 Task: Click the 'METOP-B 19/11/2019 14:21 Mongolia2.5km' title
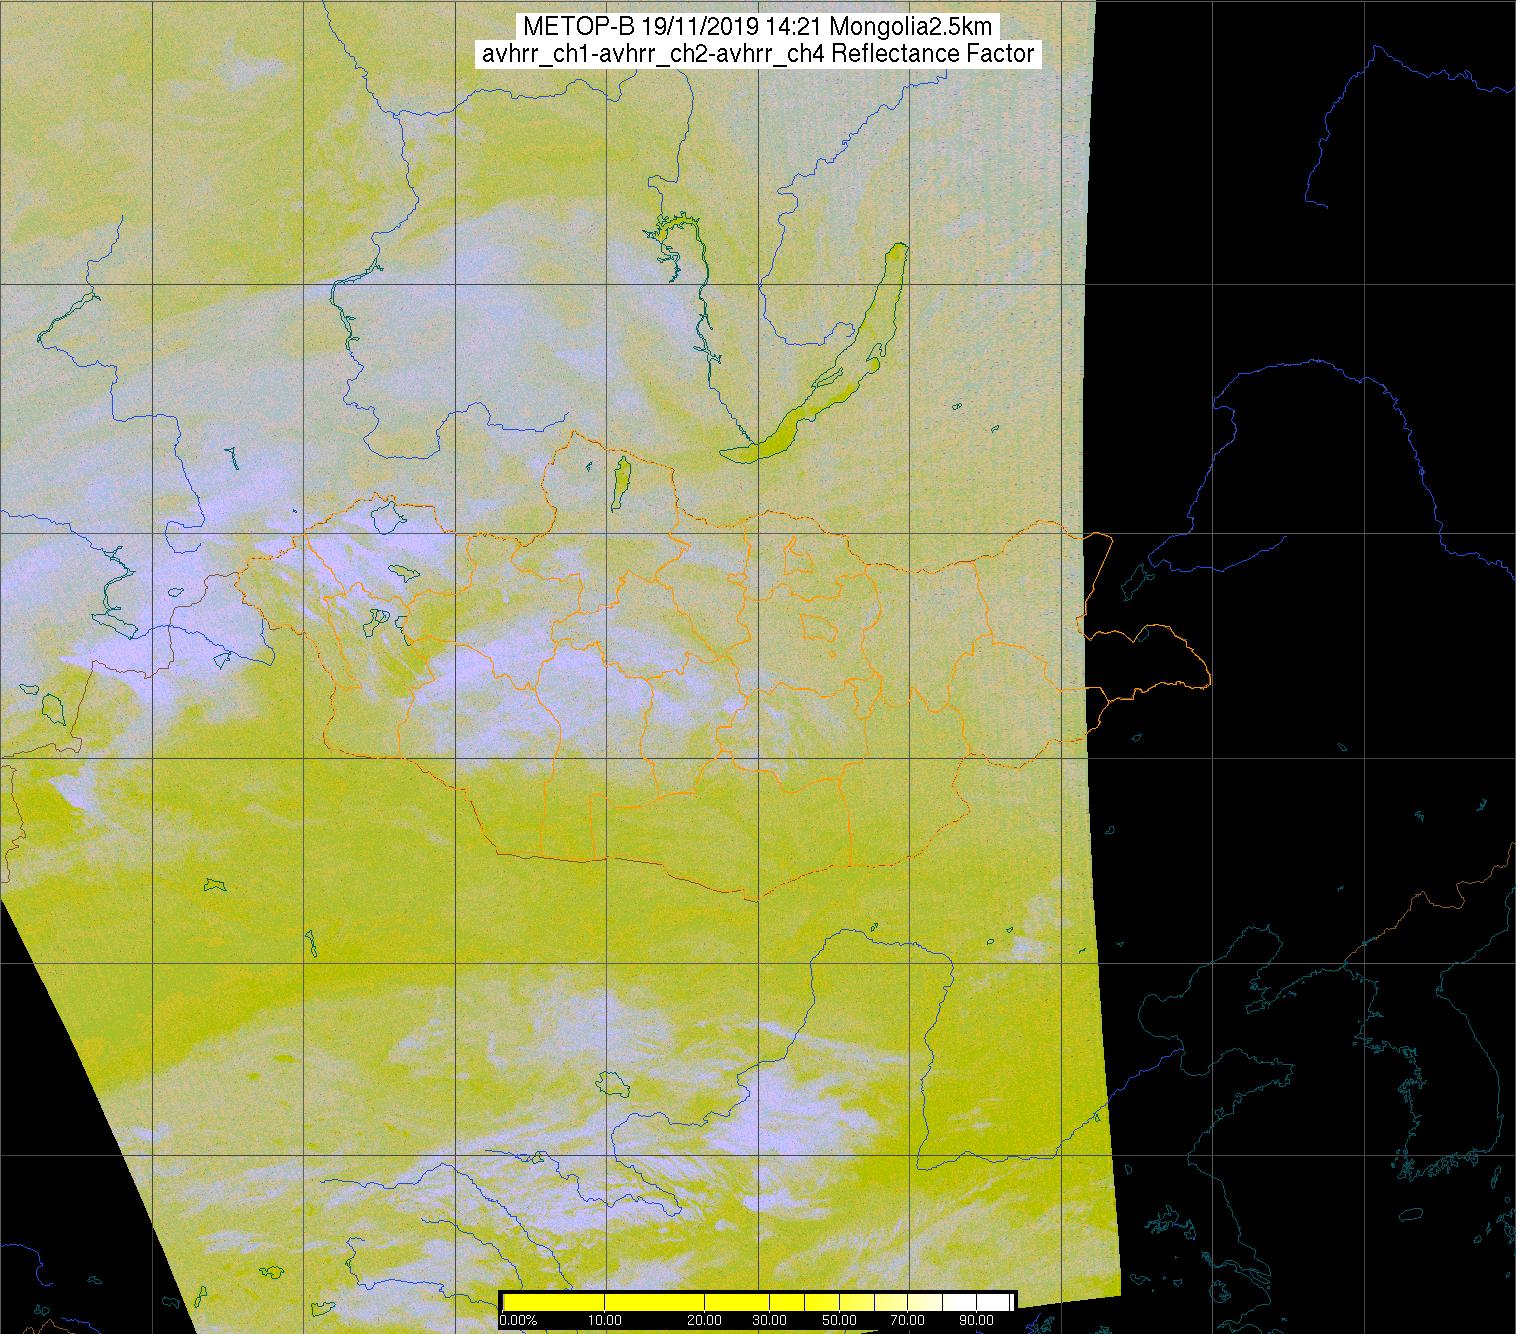coord(757,27)
